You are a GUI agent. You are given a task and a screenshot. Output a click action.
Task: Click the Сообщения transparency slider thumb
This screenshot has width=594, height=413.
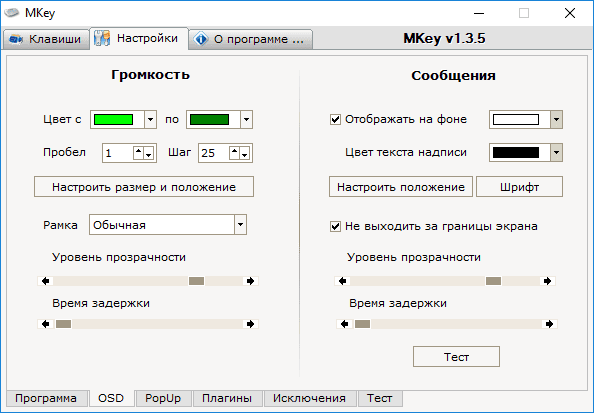(x=494, y=281)
